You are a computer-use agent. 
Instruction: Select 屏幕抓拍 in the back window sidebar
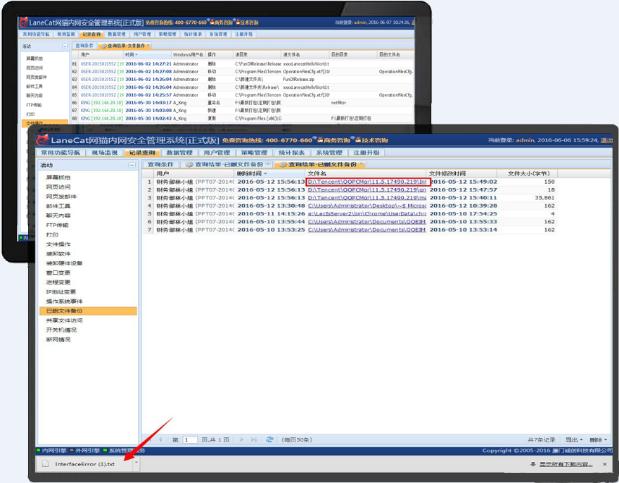[34, 58]
